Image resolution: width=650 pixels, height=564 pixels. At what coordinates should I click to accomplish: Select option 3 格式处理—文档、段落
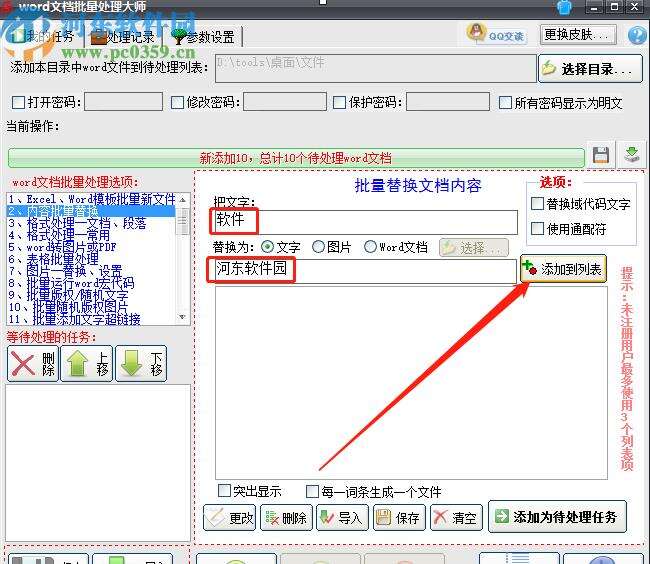pos(91,223)
